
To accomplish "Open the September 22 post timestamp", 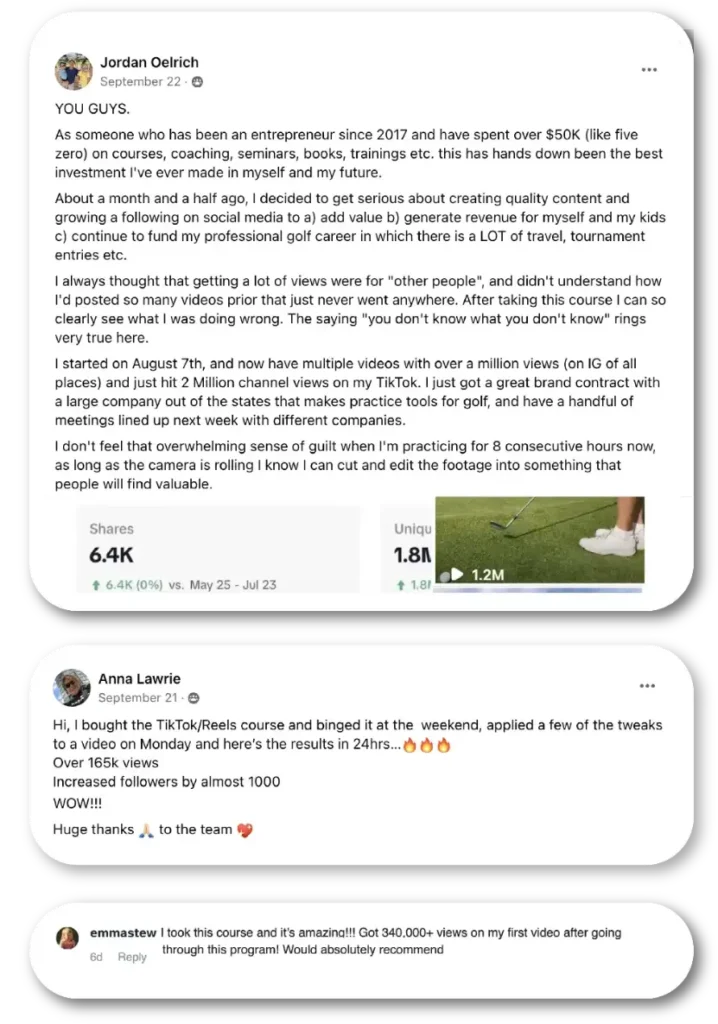I will (139, 82).
